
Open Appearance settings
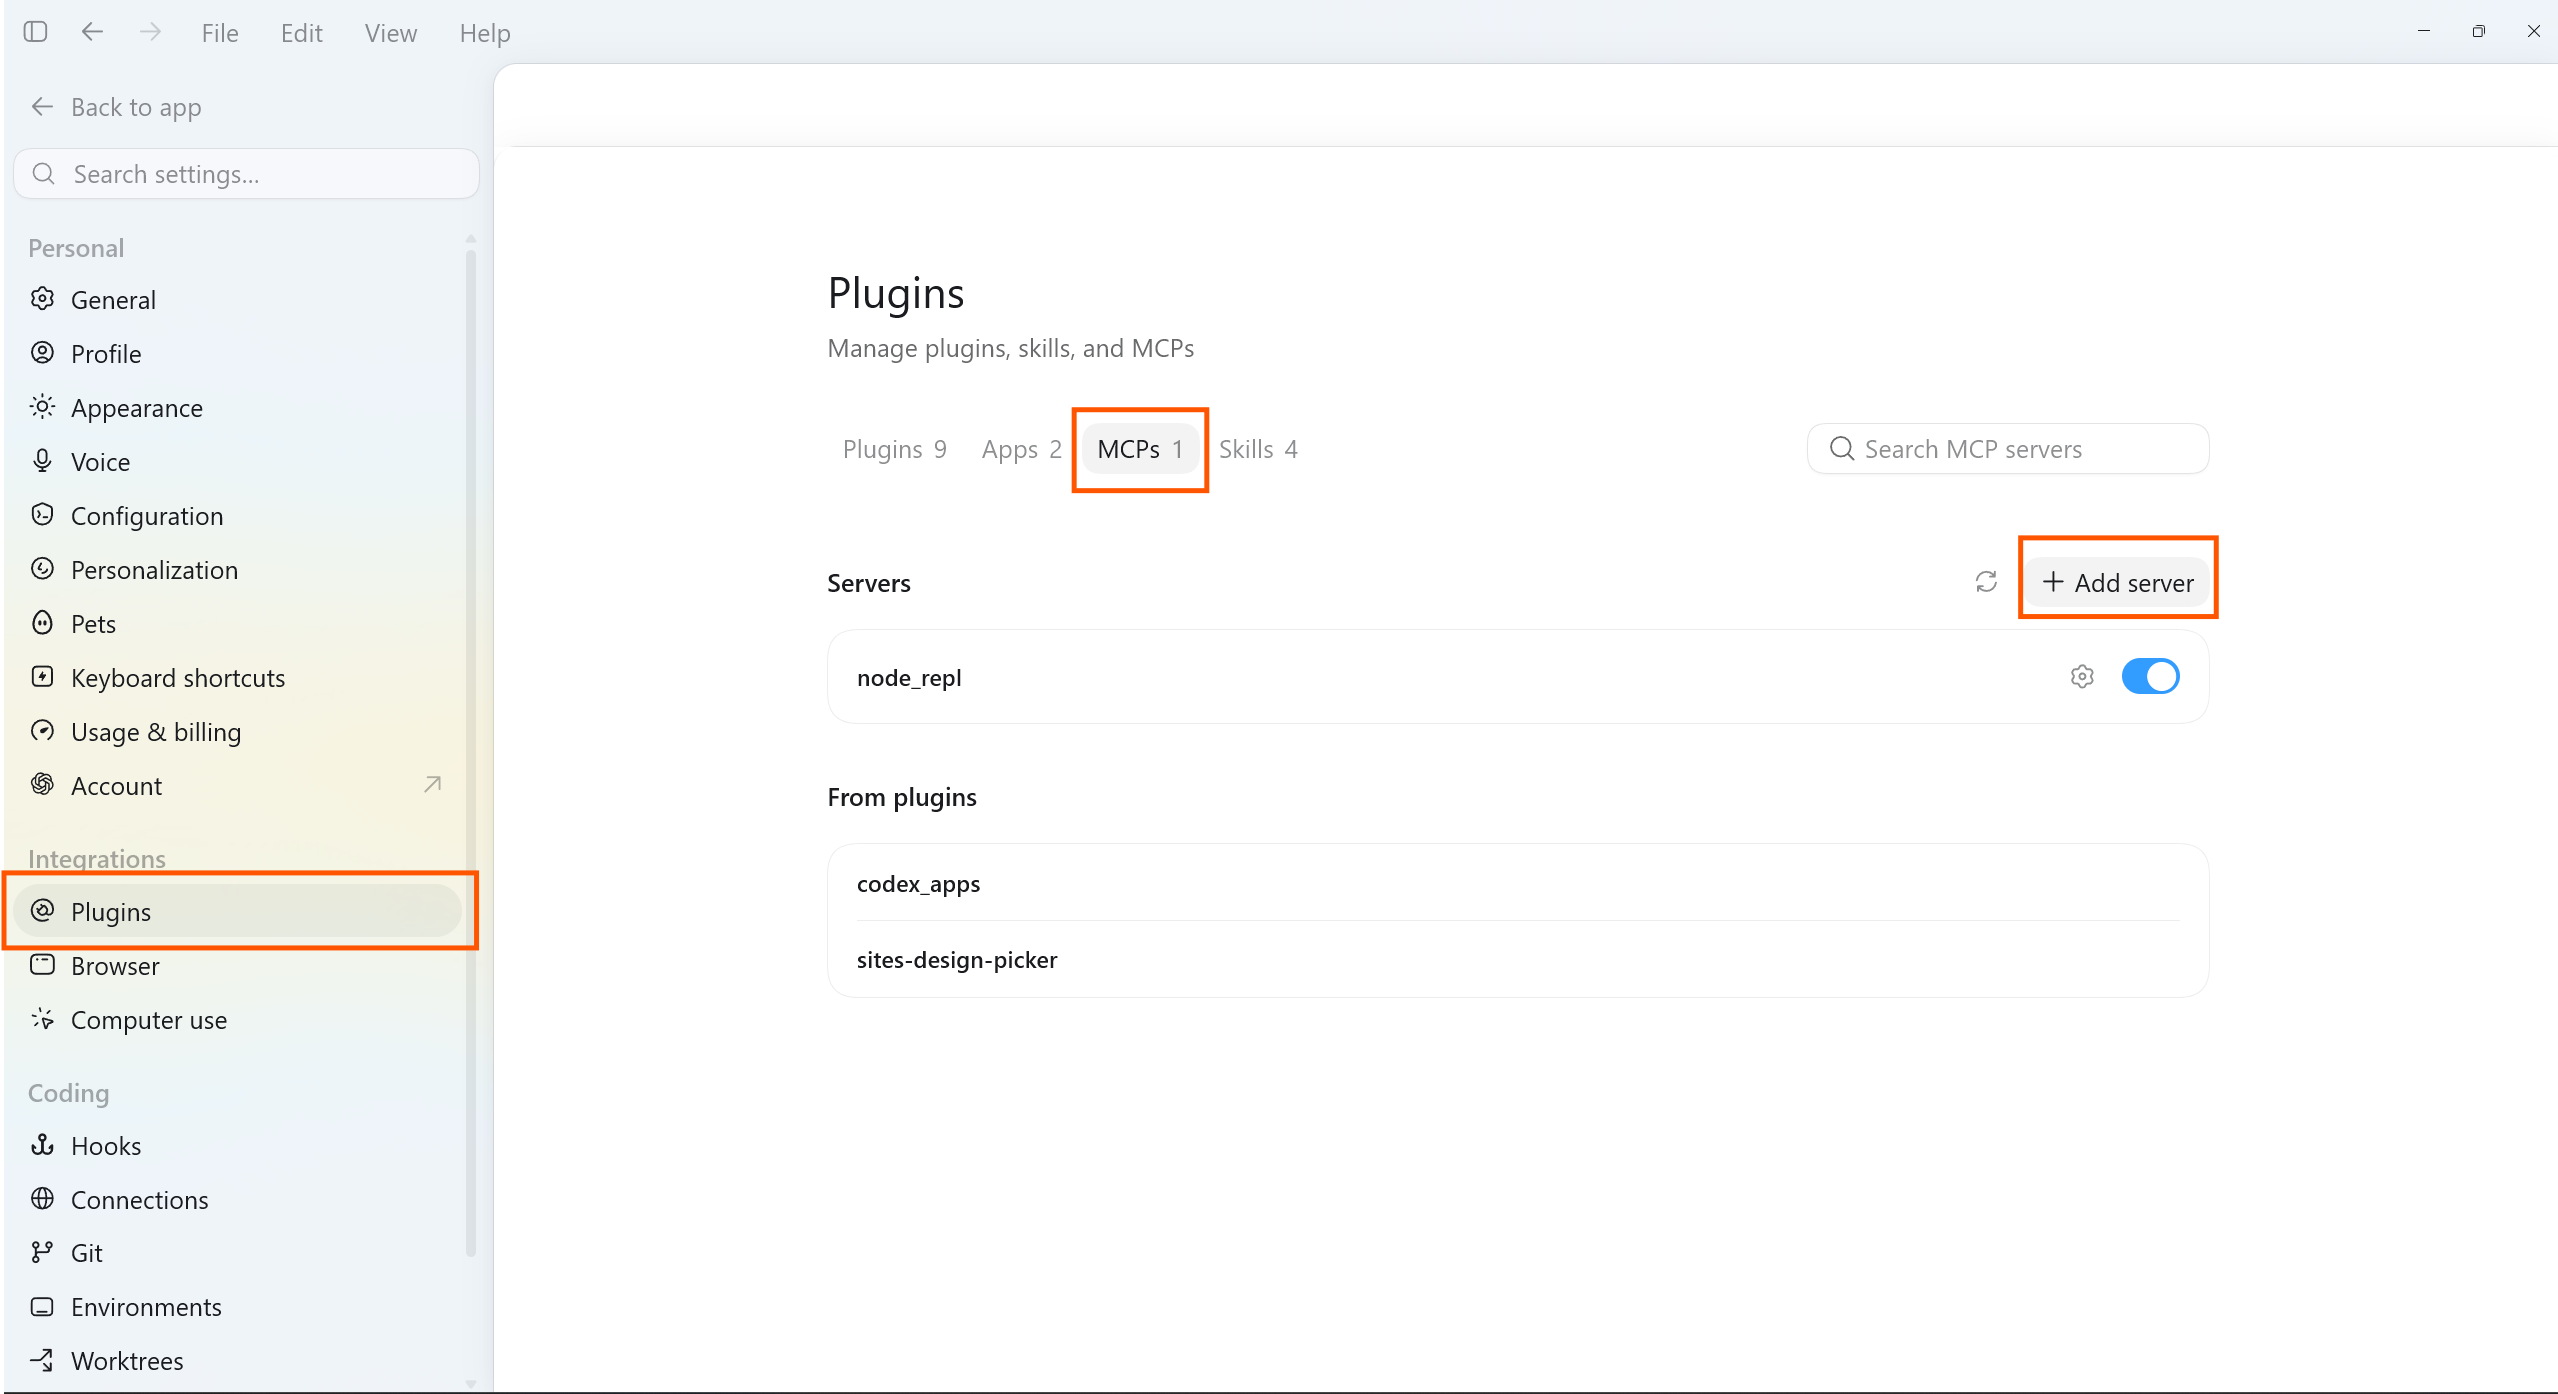point(238,408)
